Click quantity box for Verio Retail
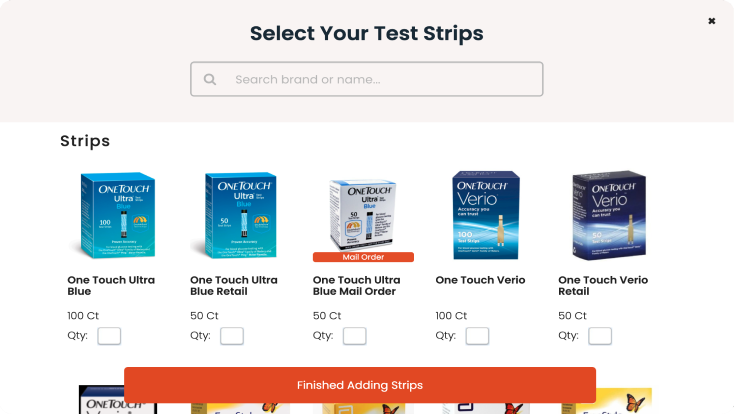 600,336
